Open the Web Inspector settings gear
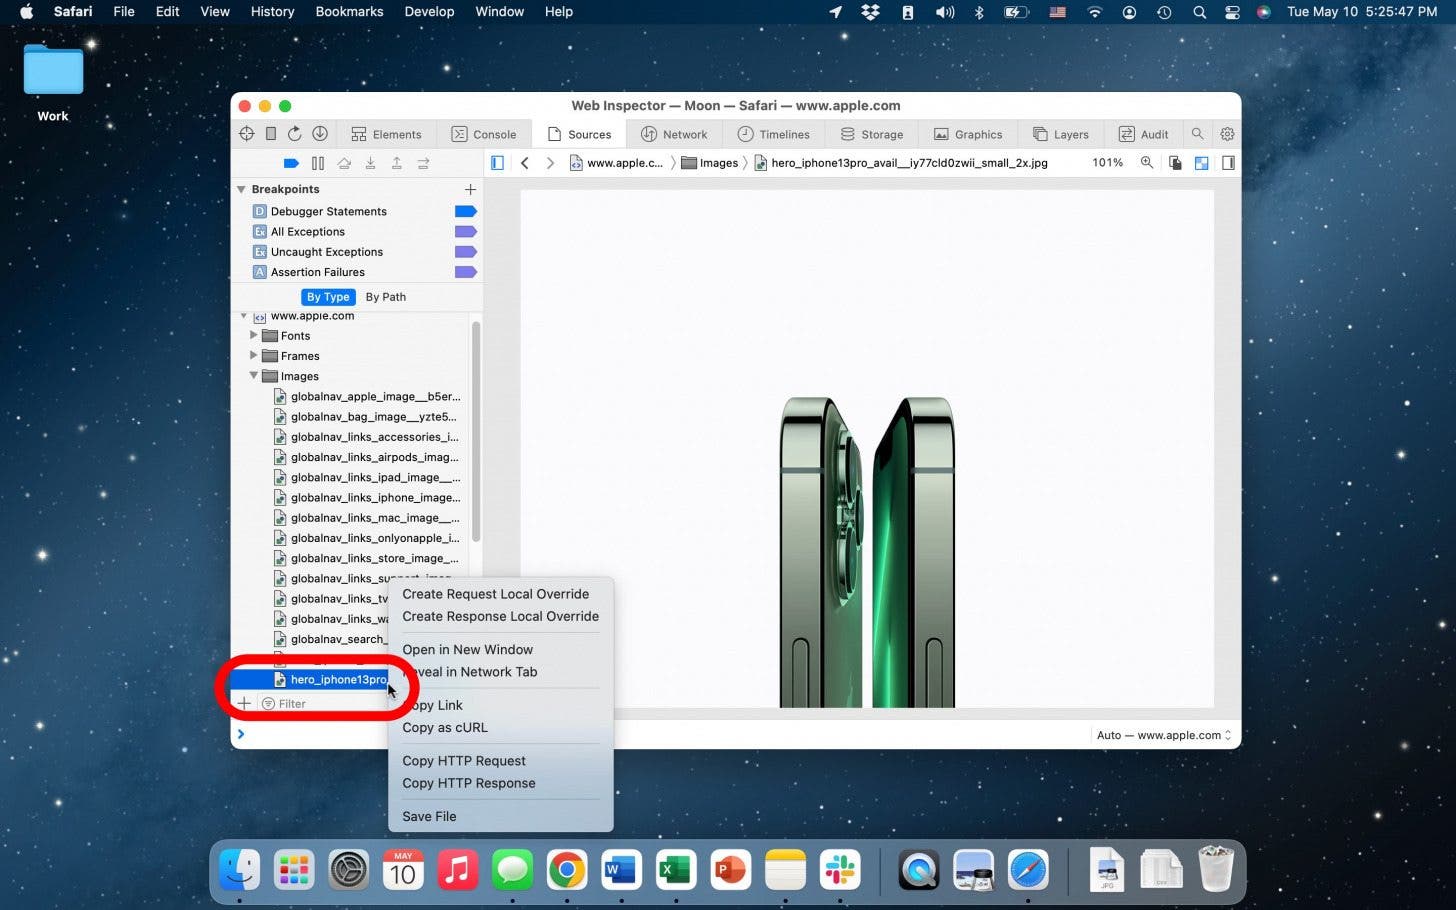The width and height of the screenshot is (1456, 910). (x=1227, y=133)
